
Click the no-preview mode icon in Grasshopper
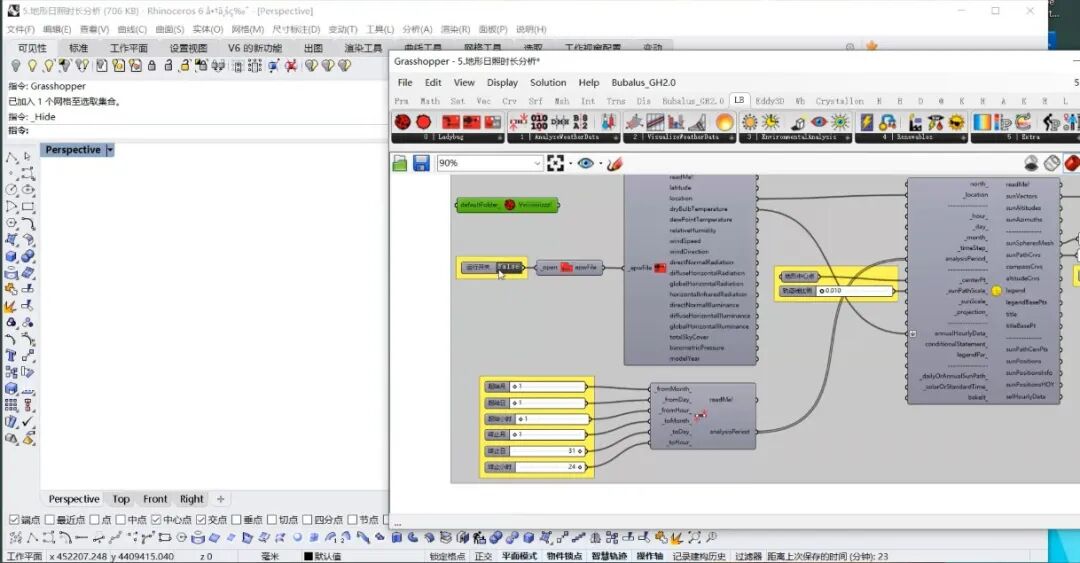point(1031,163)
